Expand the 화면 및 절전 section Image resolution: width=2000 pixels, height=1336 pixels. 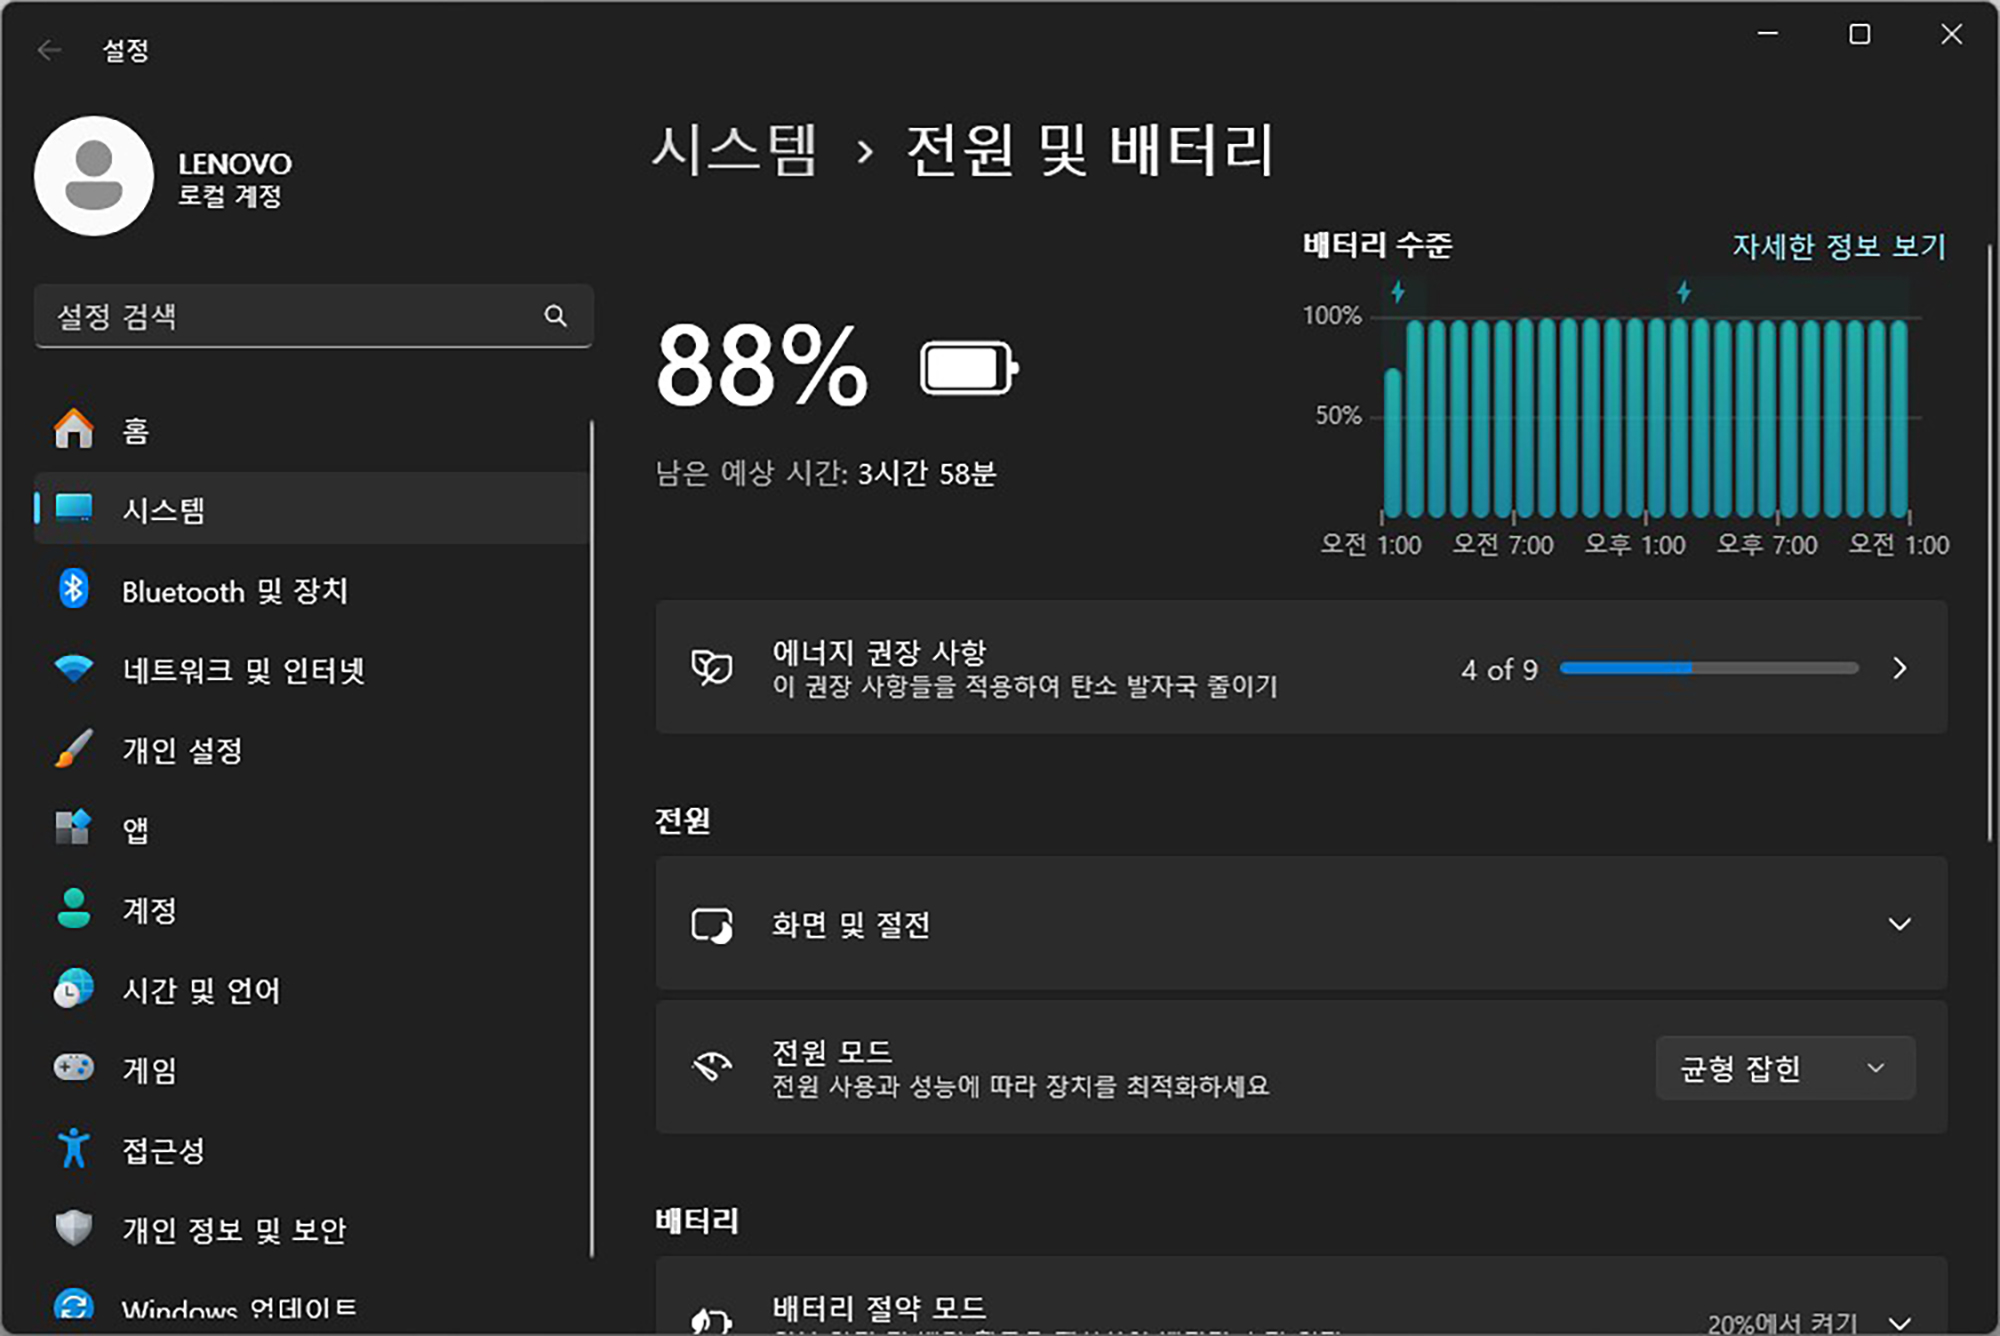click(1899, 924)
